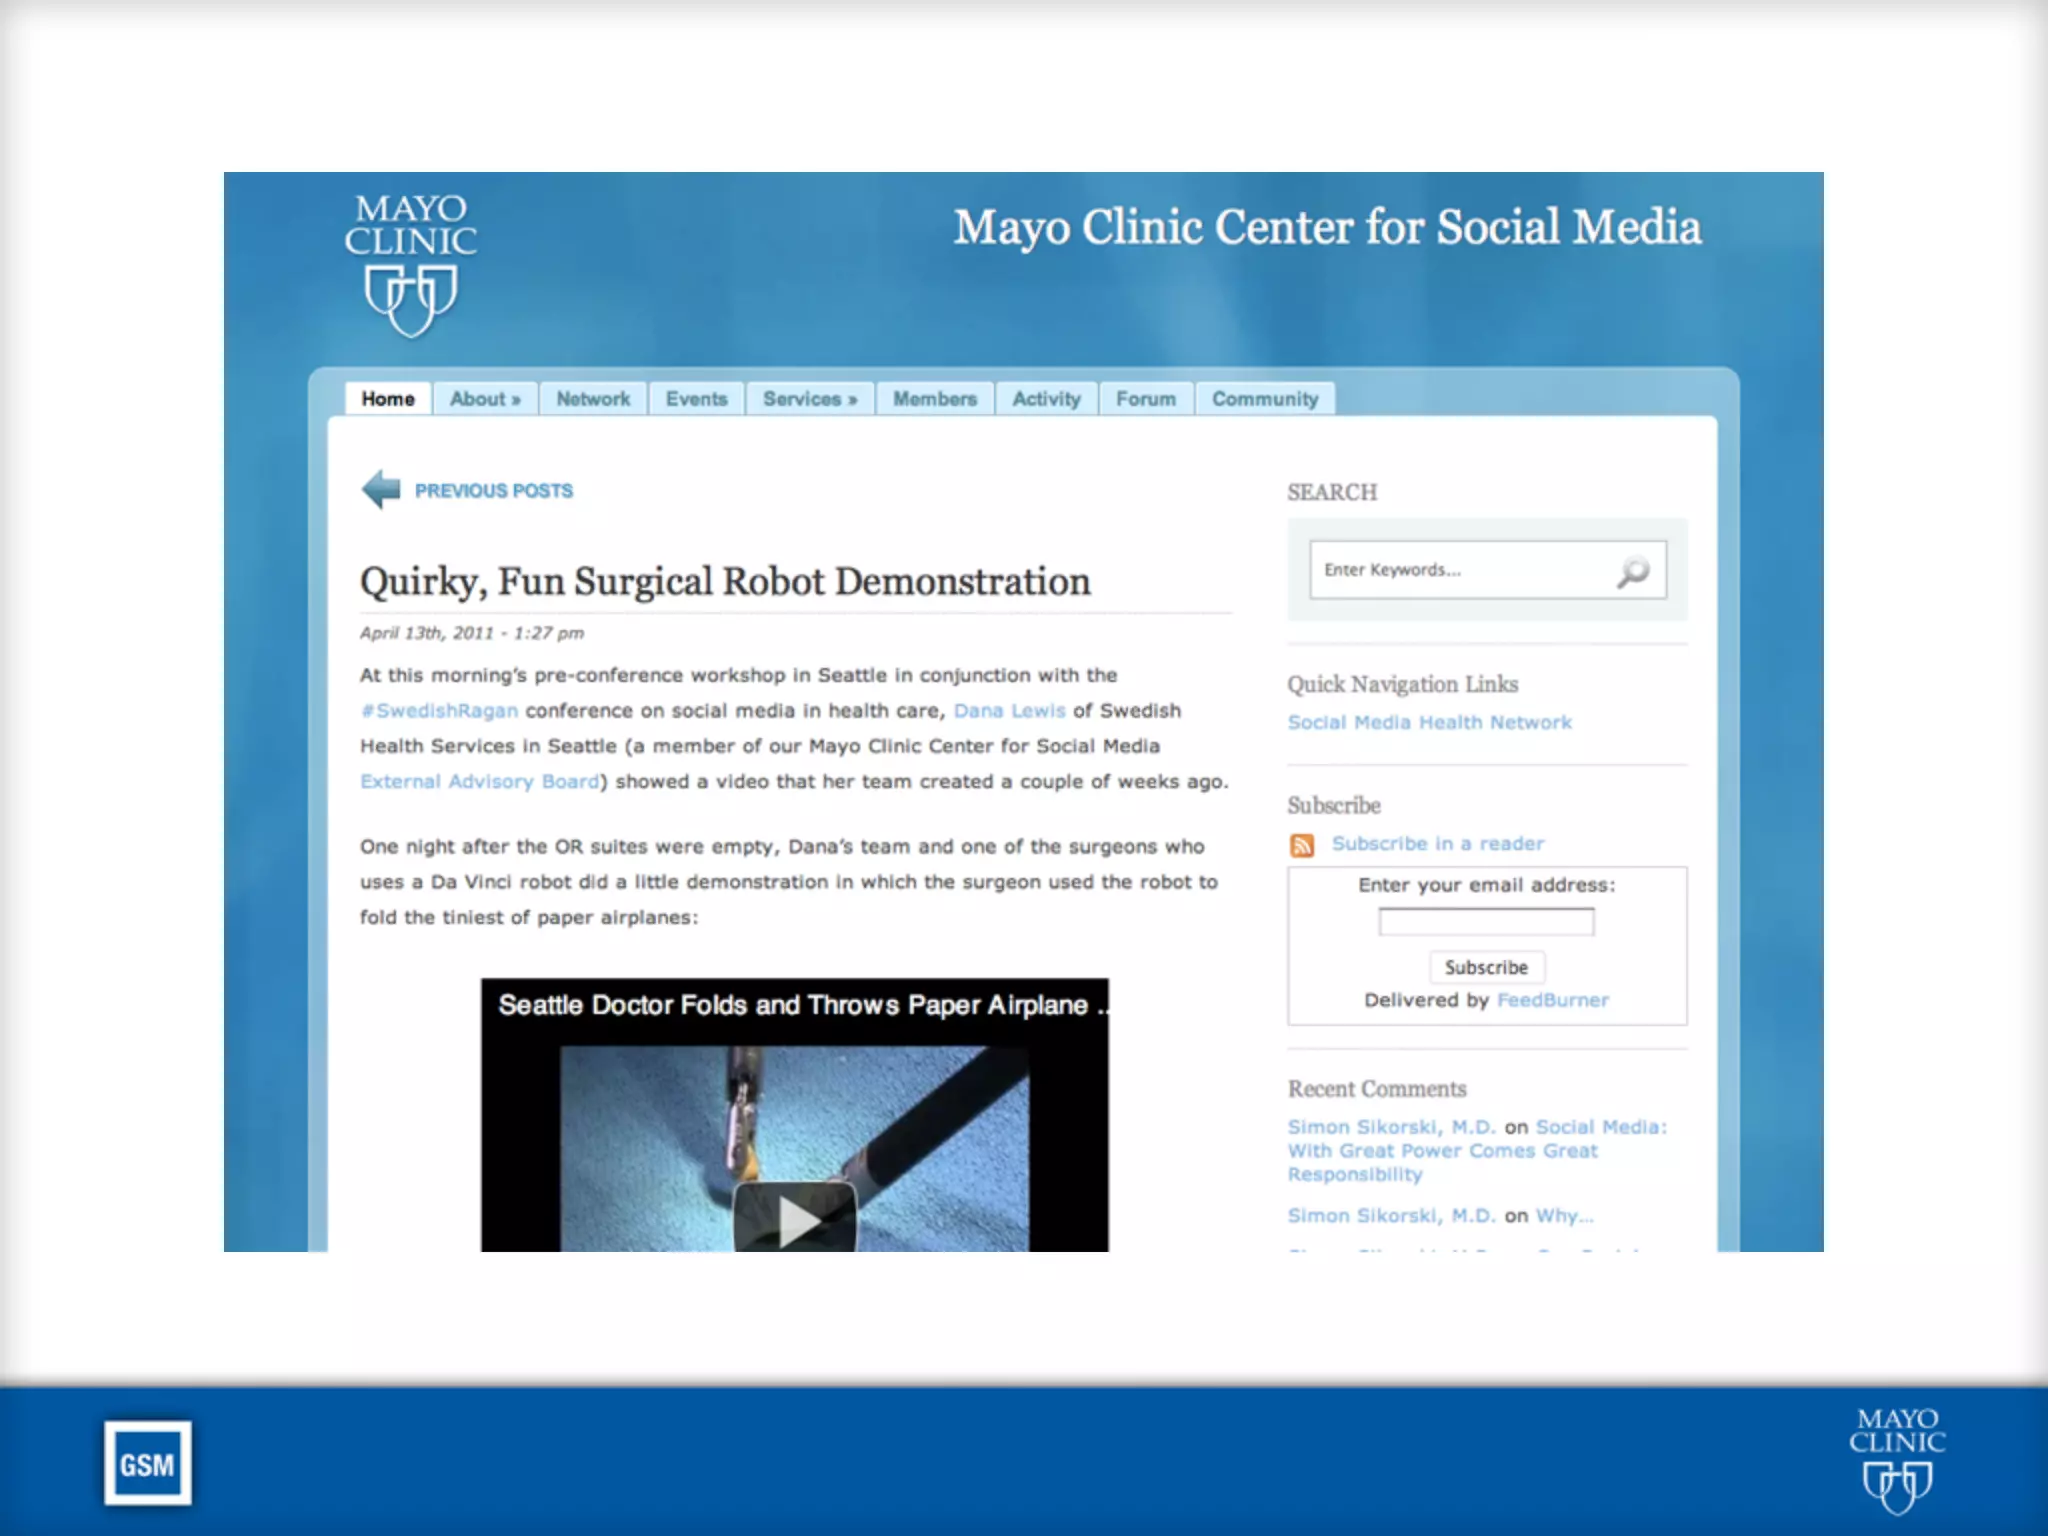Screen dimensions: 2048x1536
Task: Click the email address input box
Action: pyautogui.click(x=1486, y=922)
